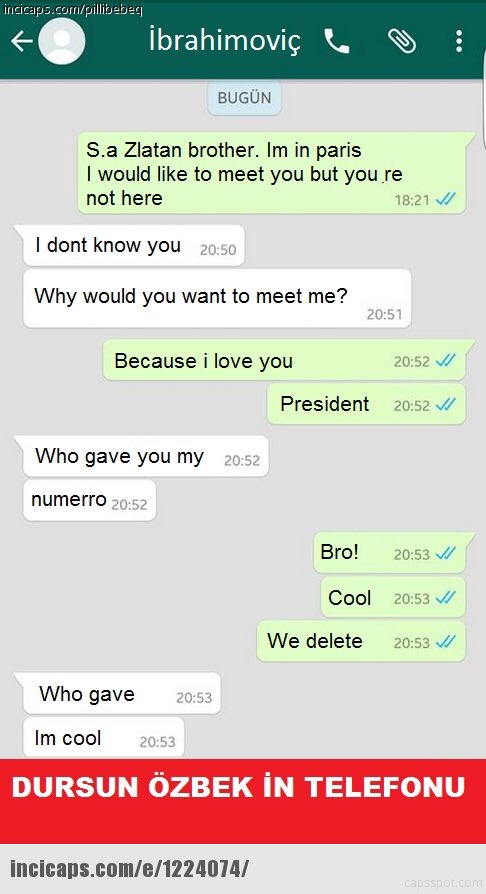Select the 'Cool' sent message

point(393,597)
